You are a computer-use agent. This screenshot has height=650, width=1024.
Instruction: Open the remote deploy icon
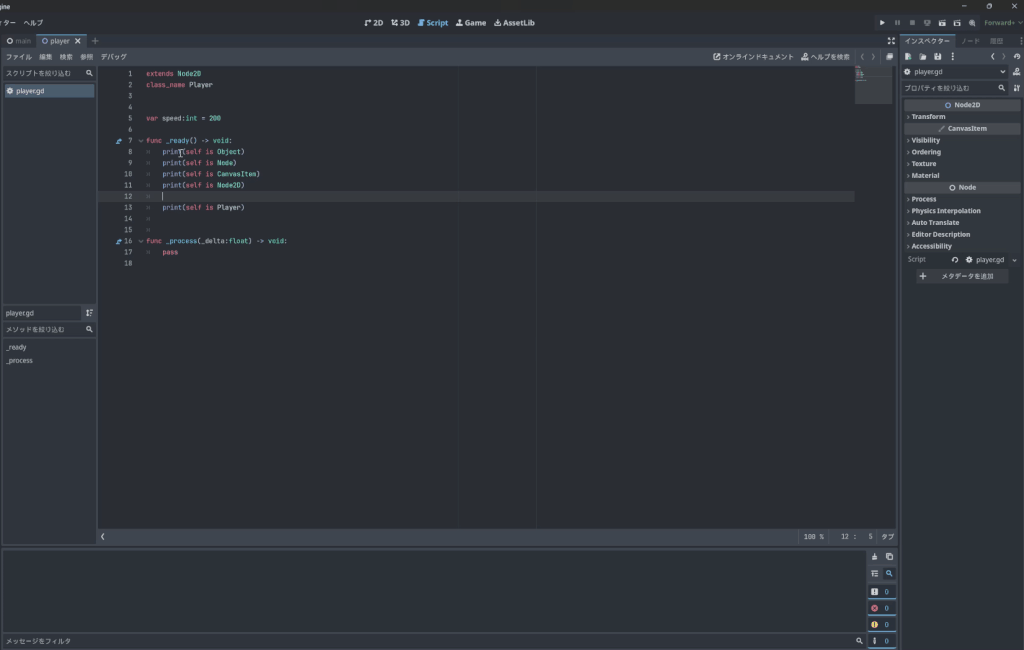pyautogui.click(x=927, y=23)
